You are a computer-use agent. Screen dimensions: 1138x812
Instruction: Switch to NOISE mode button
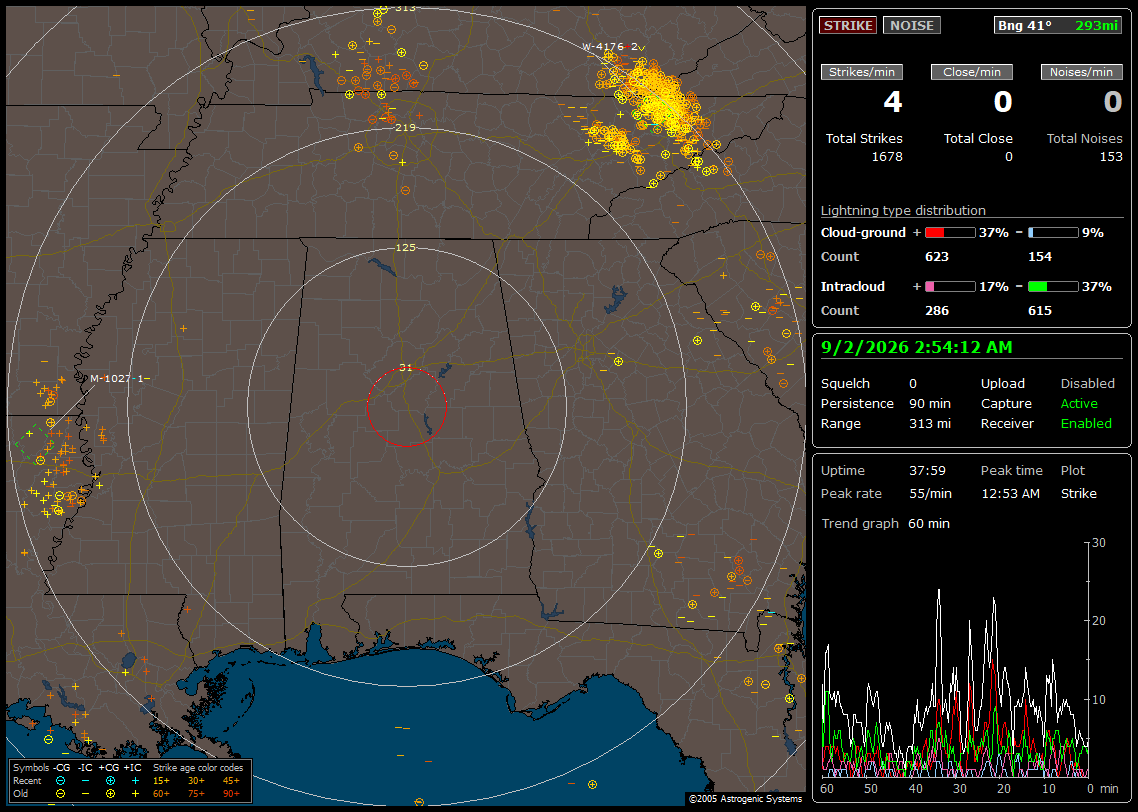point(912,25)
